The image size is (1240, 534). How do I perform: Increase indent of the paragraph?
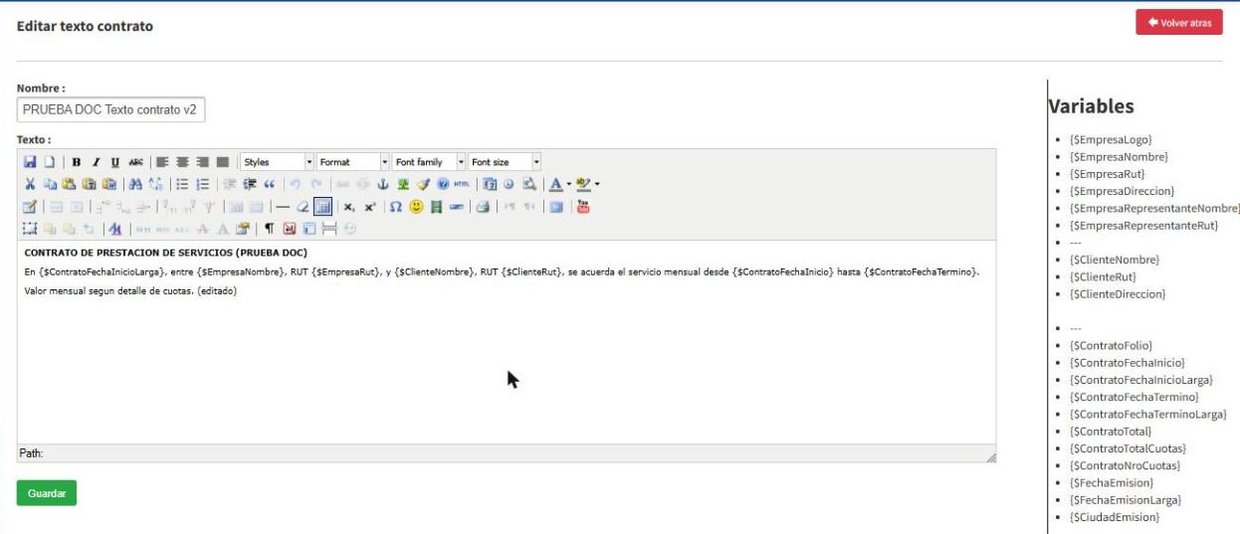(249, 184)
